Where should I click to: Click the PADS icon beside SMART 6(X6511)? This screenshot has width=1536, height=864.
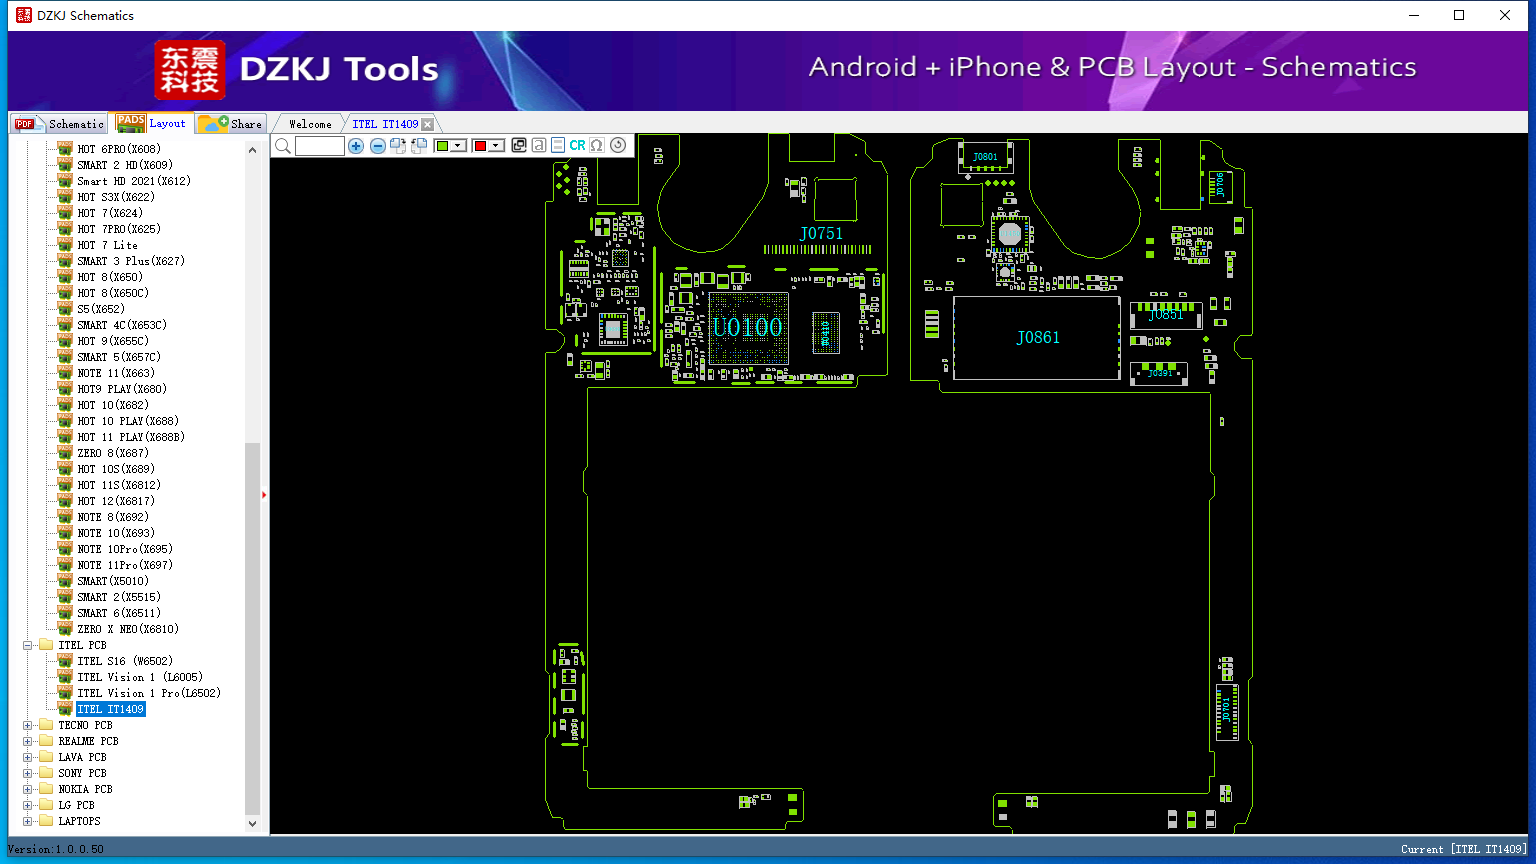coord(65,612)
